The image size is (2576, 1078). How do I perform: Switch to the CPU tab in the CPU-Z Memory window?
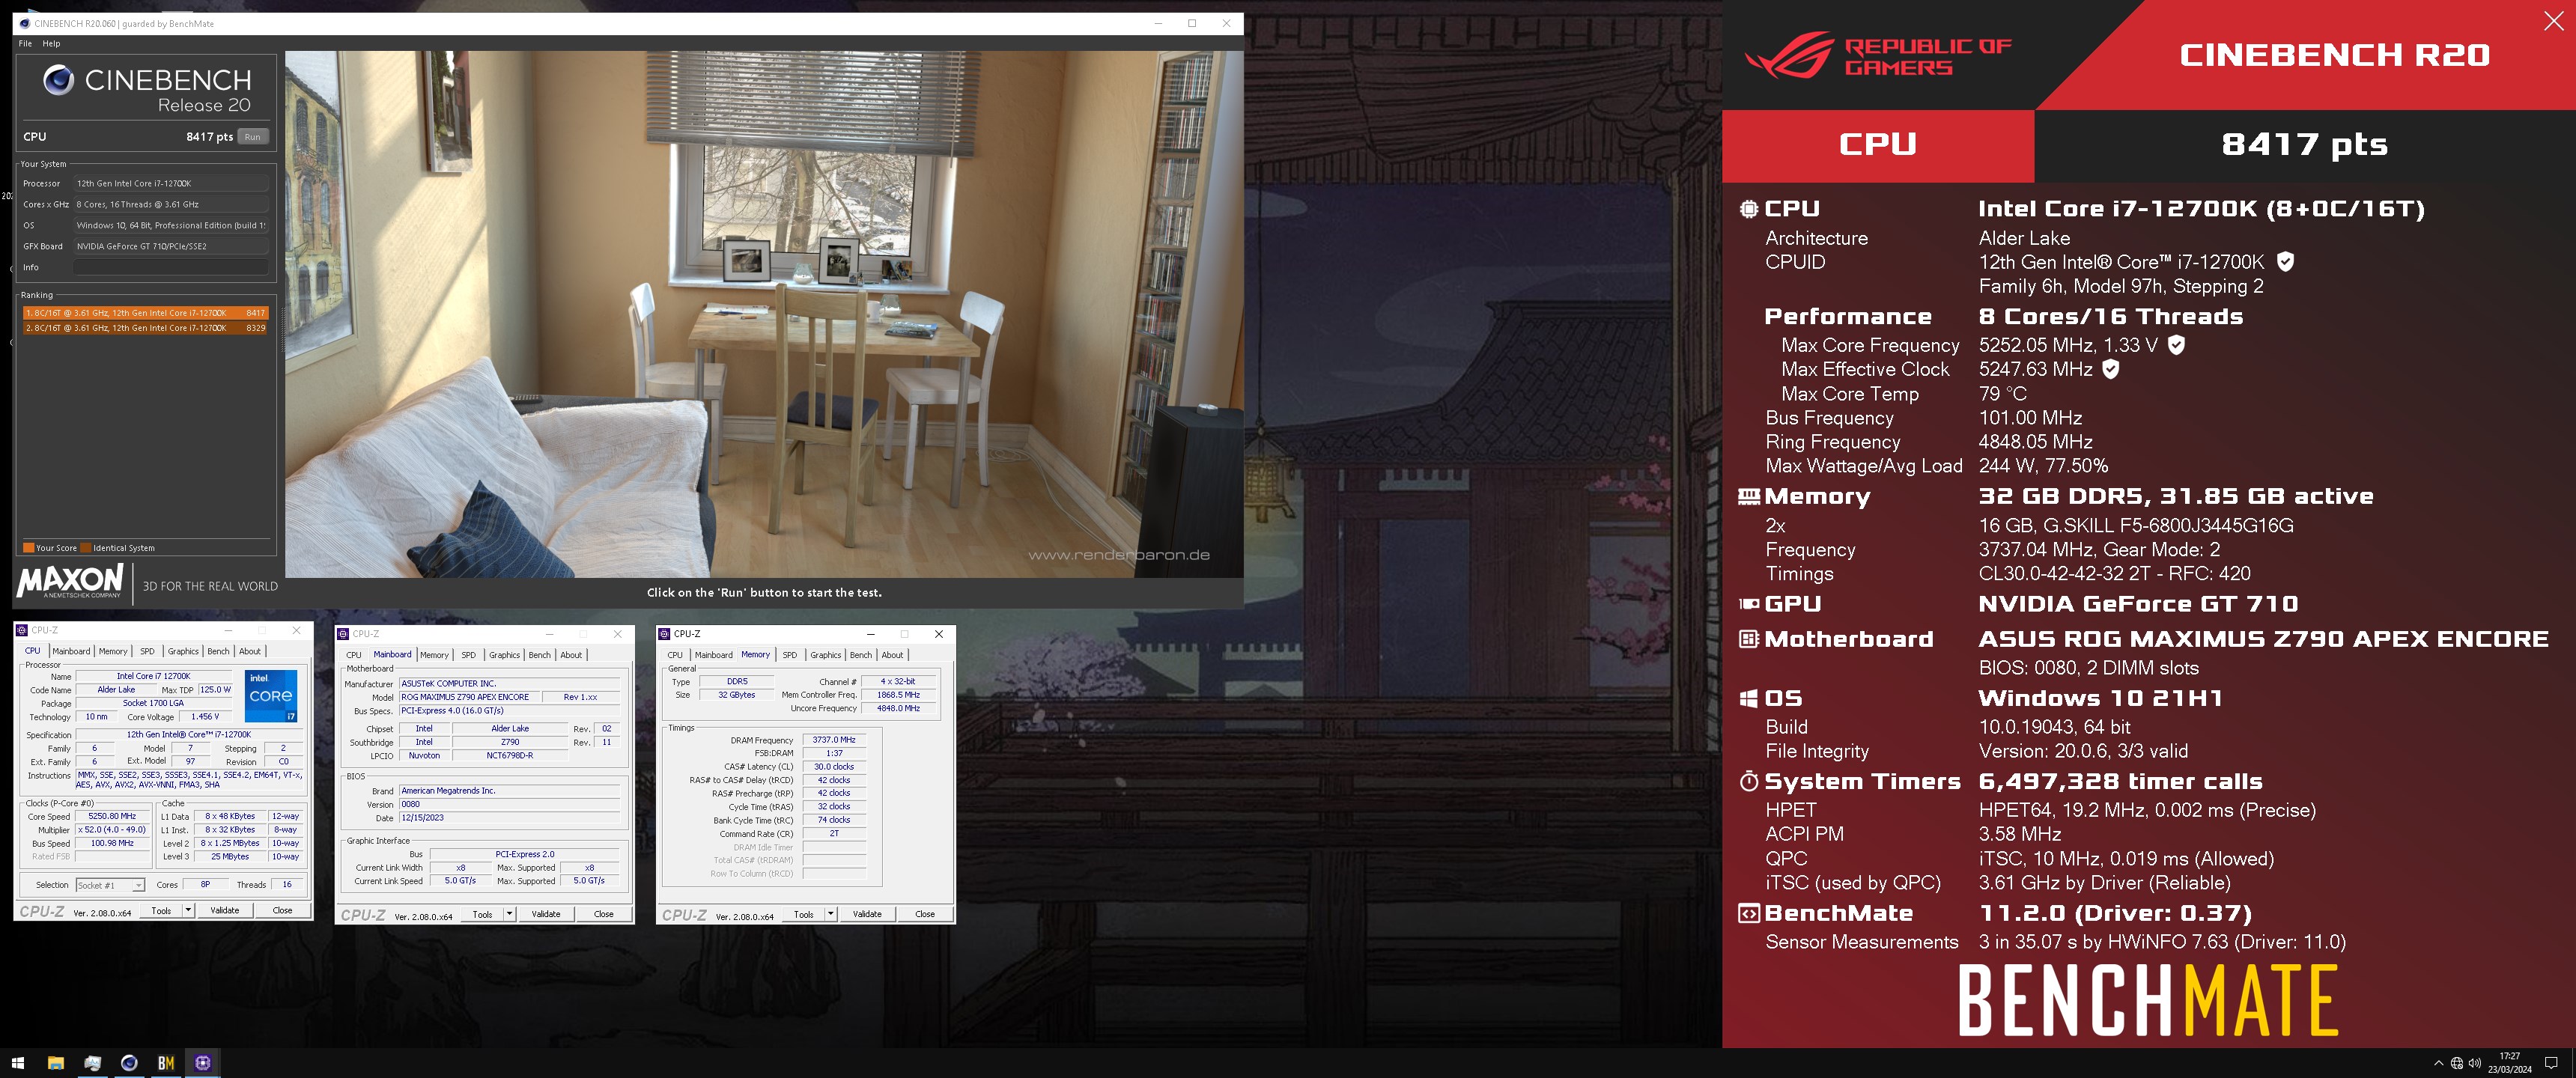click(x=675, y=655)
